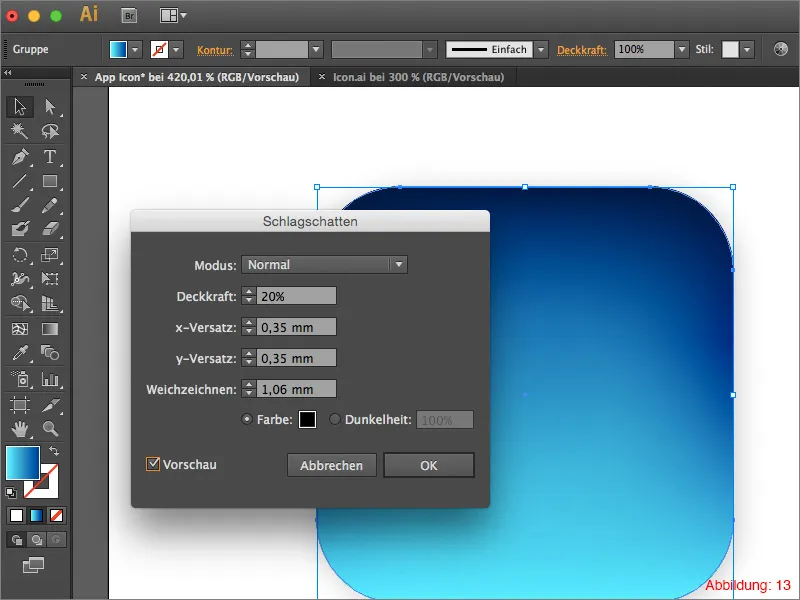Open the stroke color dropdown arrow
The width and height of the screenshot is (800, 600).
click(176, 49)
